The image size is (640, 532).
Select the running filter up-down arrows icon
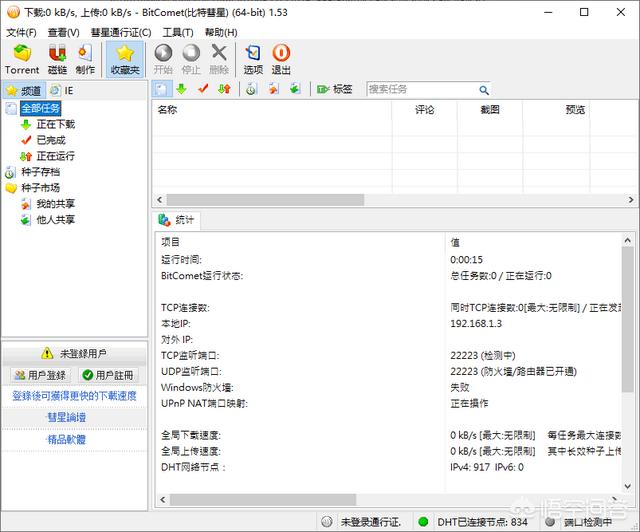pyautogui.click(x=224, y=89)
